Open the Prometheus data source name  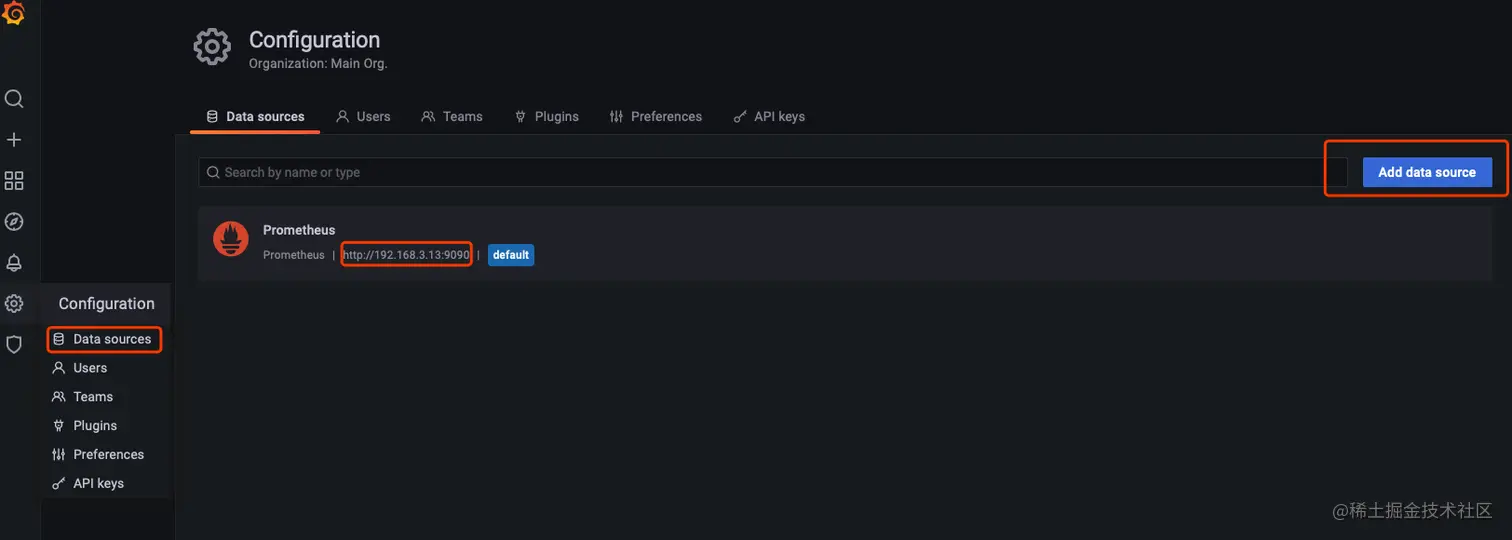299,230
